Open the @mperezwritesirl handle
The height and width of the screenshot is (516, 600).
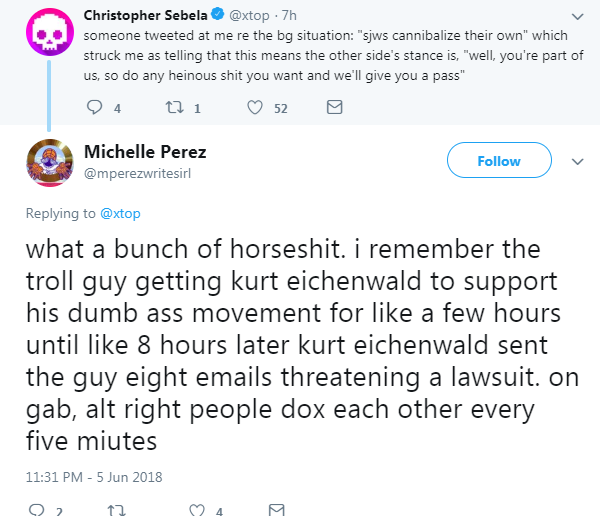point(137,173)
